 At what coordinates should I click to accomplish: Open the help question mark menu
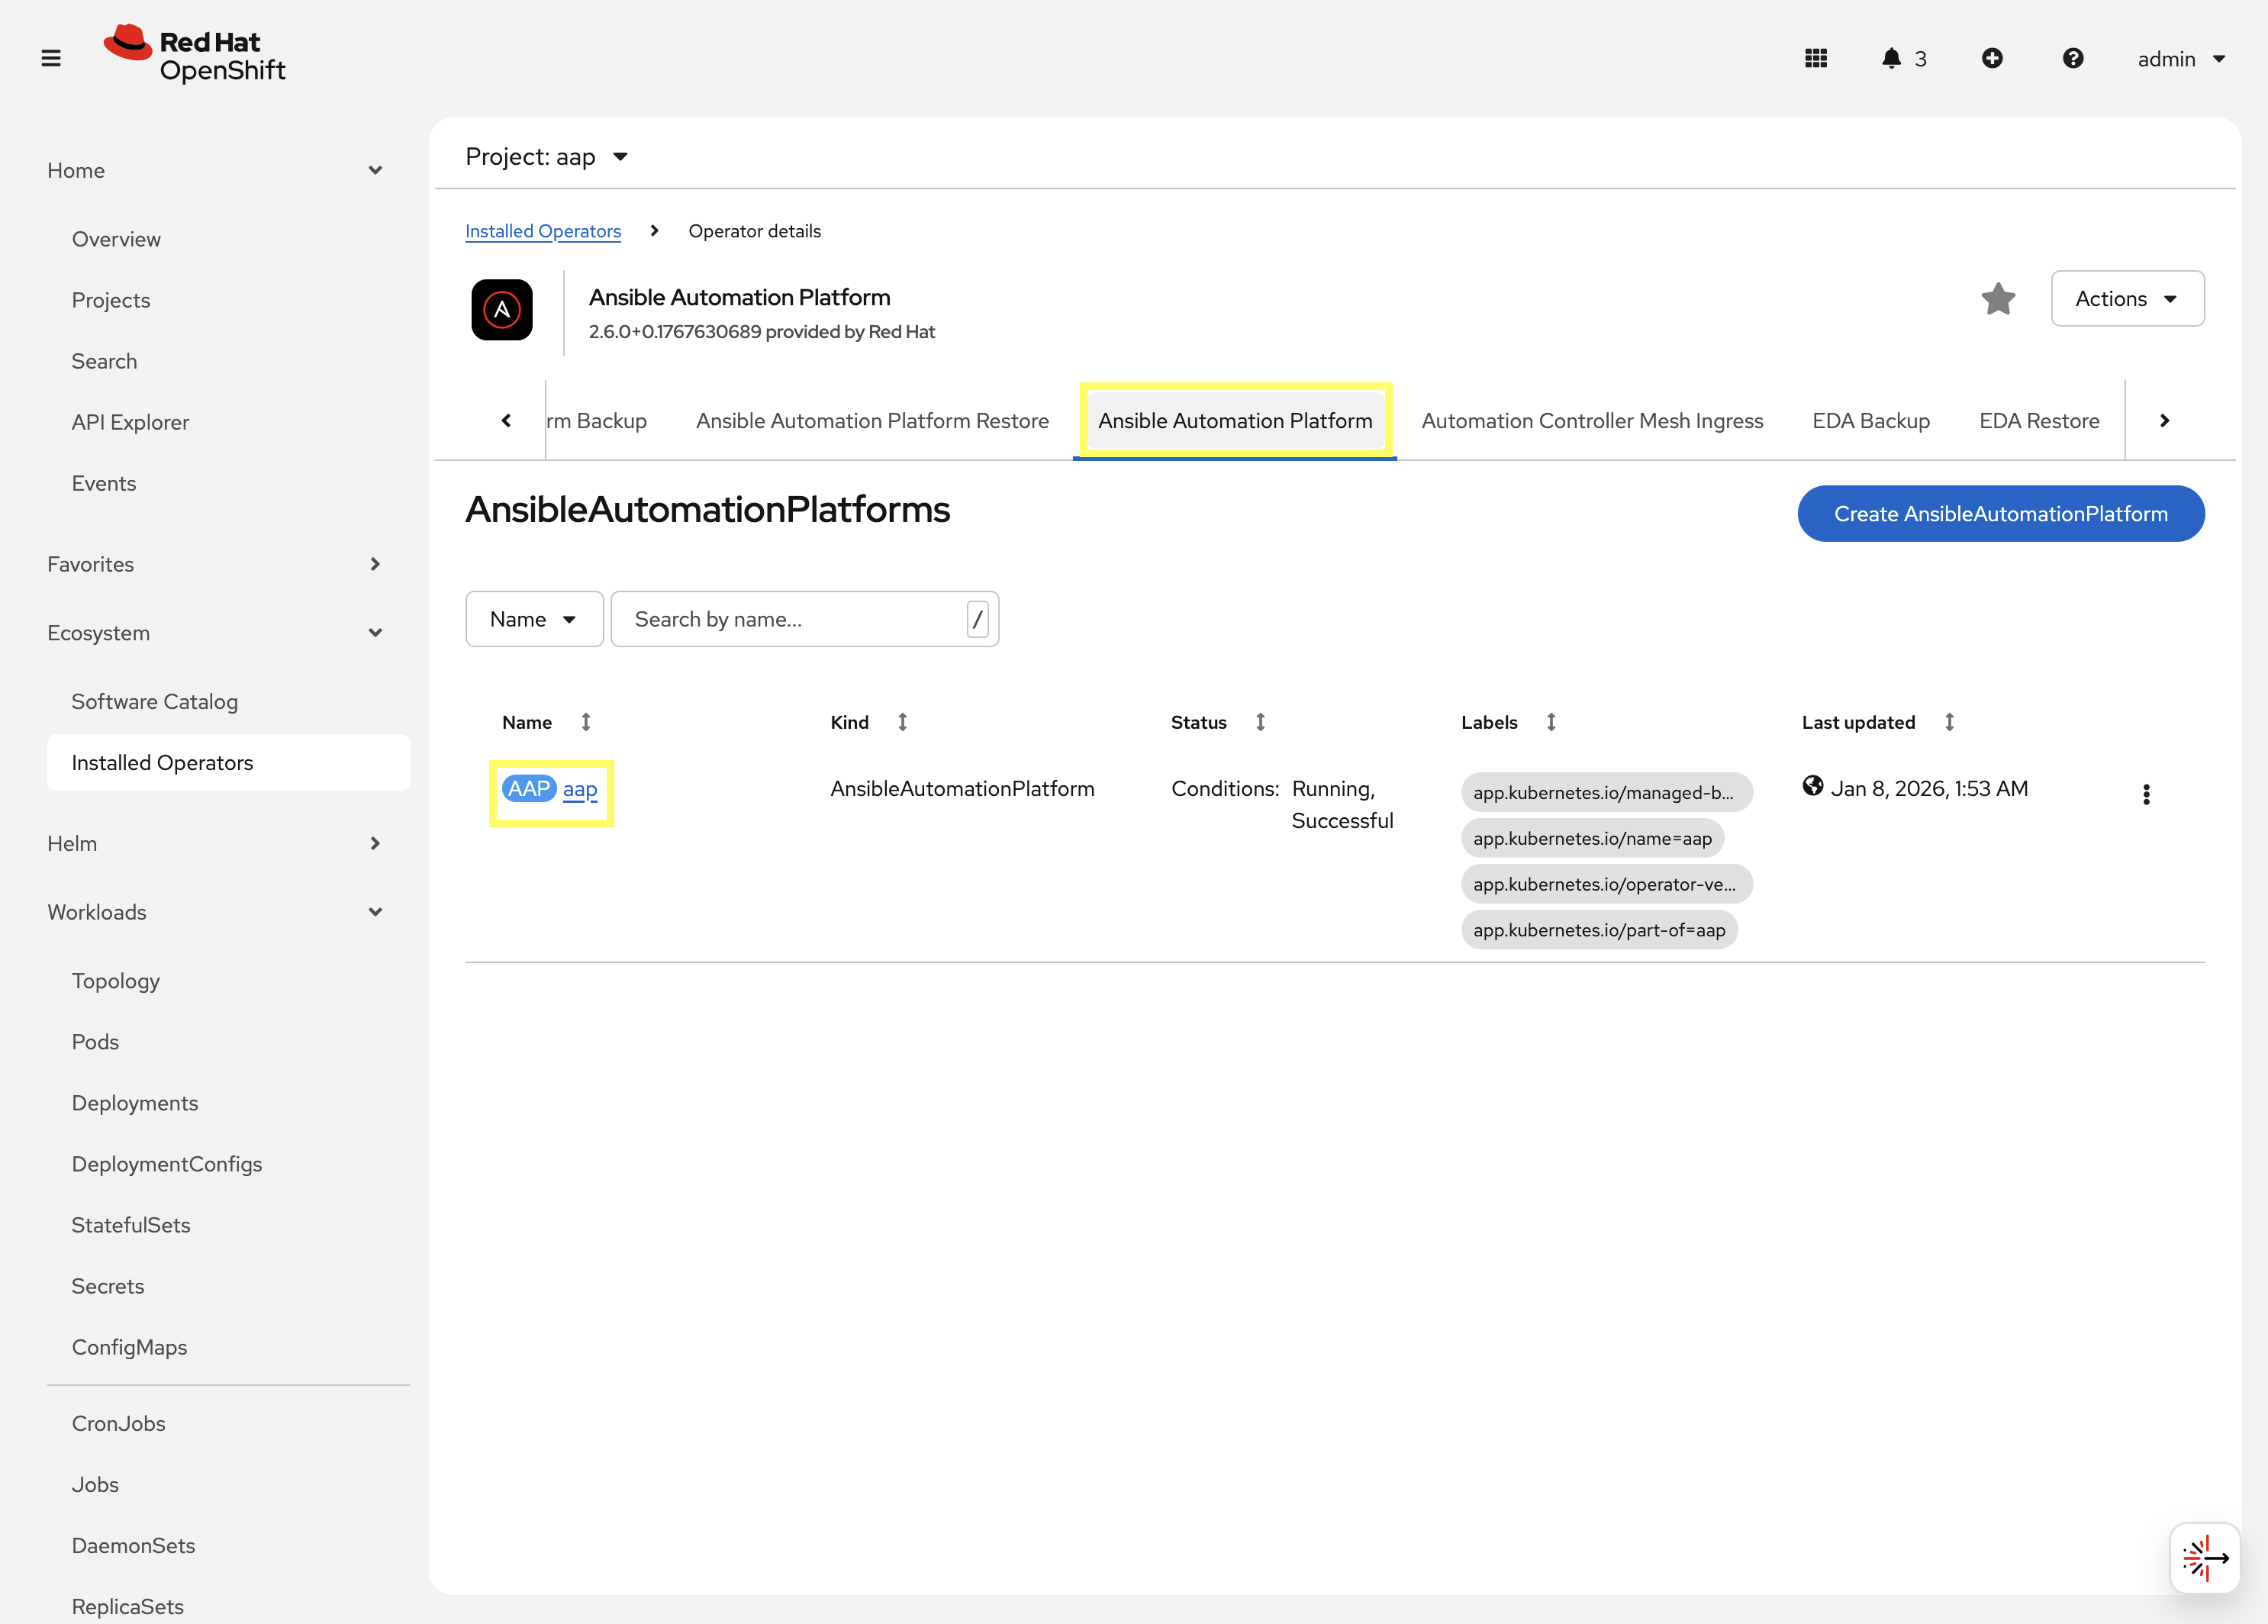2073,58
